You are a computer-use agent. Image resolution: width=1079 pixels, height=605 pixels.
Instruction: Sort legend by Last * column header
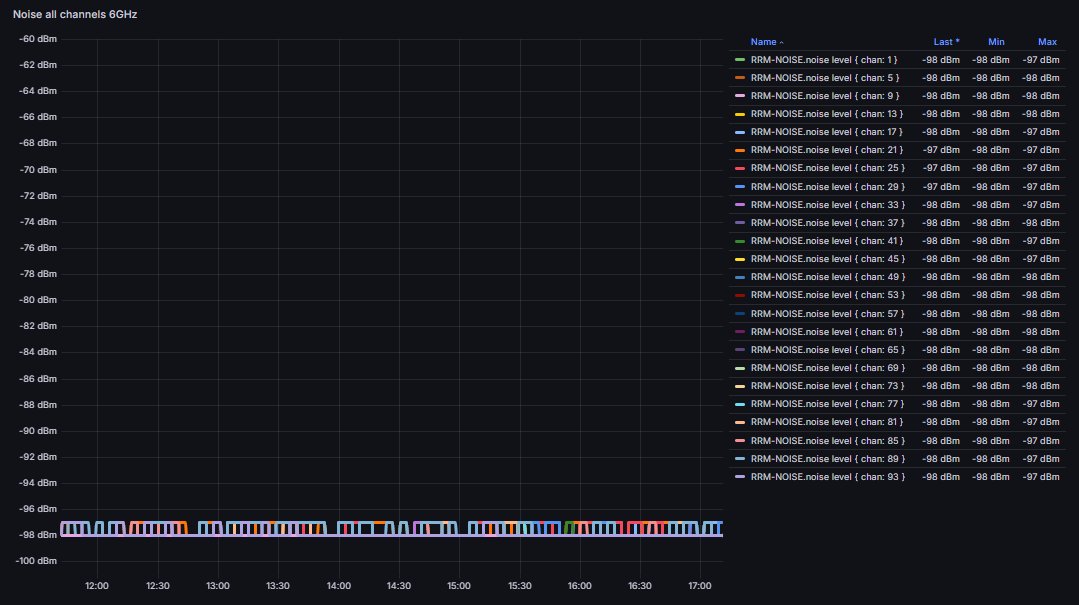946,42
